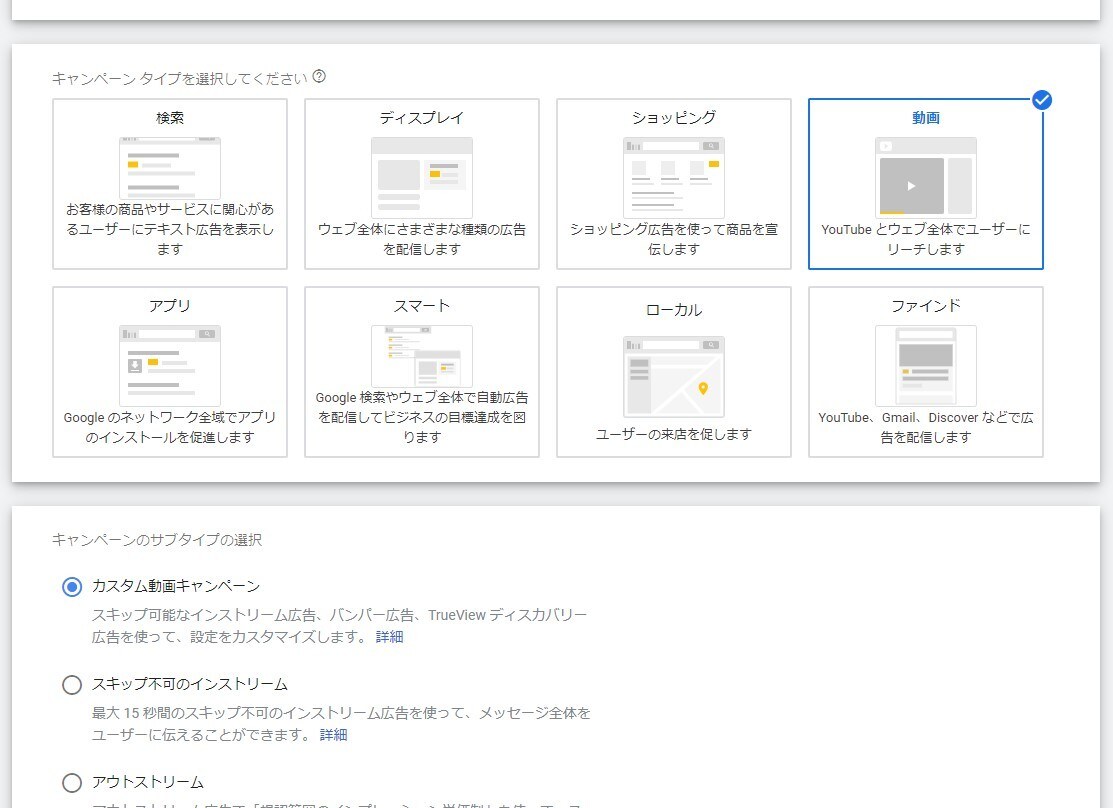Select the ファインド campaign type card
This screenshot has height=808, width=1113.
pos(926,372)
